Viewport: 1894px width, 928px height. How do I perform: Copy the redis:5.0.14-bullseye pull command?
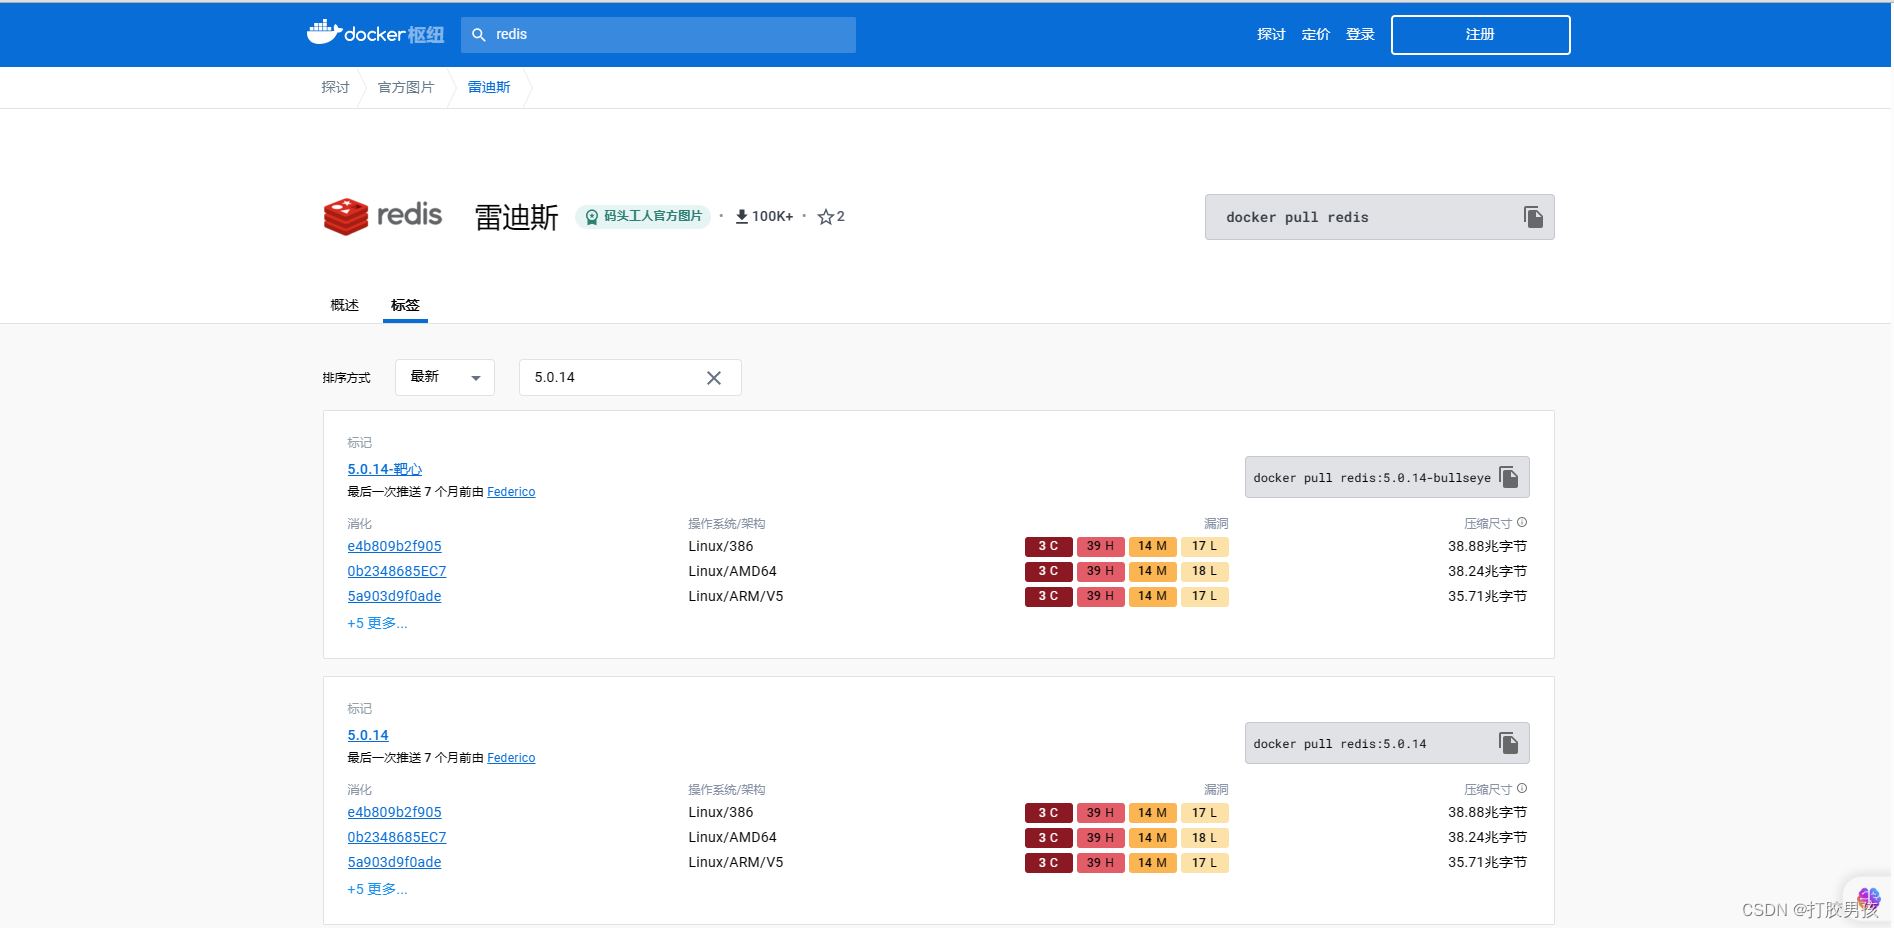click(1509, 478)
